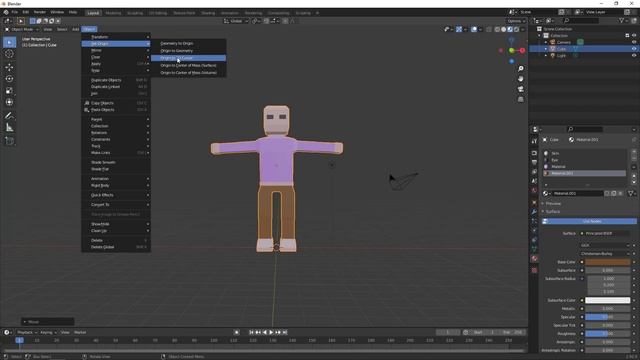Open the Output properties tab
This screenshot has width=640, height=360.
click(x=534, y=162)
